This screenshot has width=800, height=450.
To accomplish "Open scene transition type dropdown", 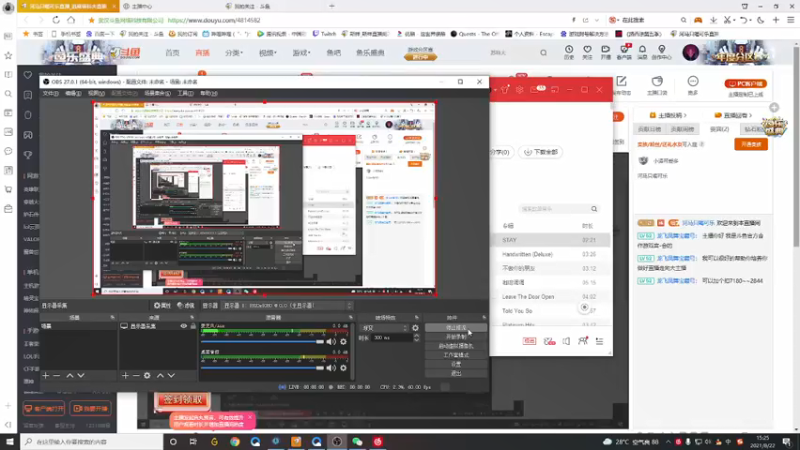I will [x=384, y=328].
